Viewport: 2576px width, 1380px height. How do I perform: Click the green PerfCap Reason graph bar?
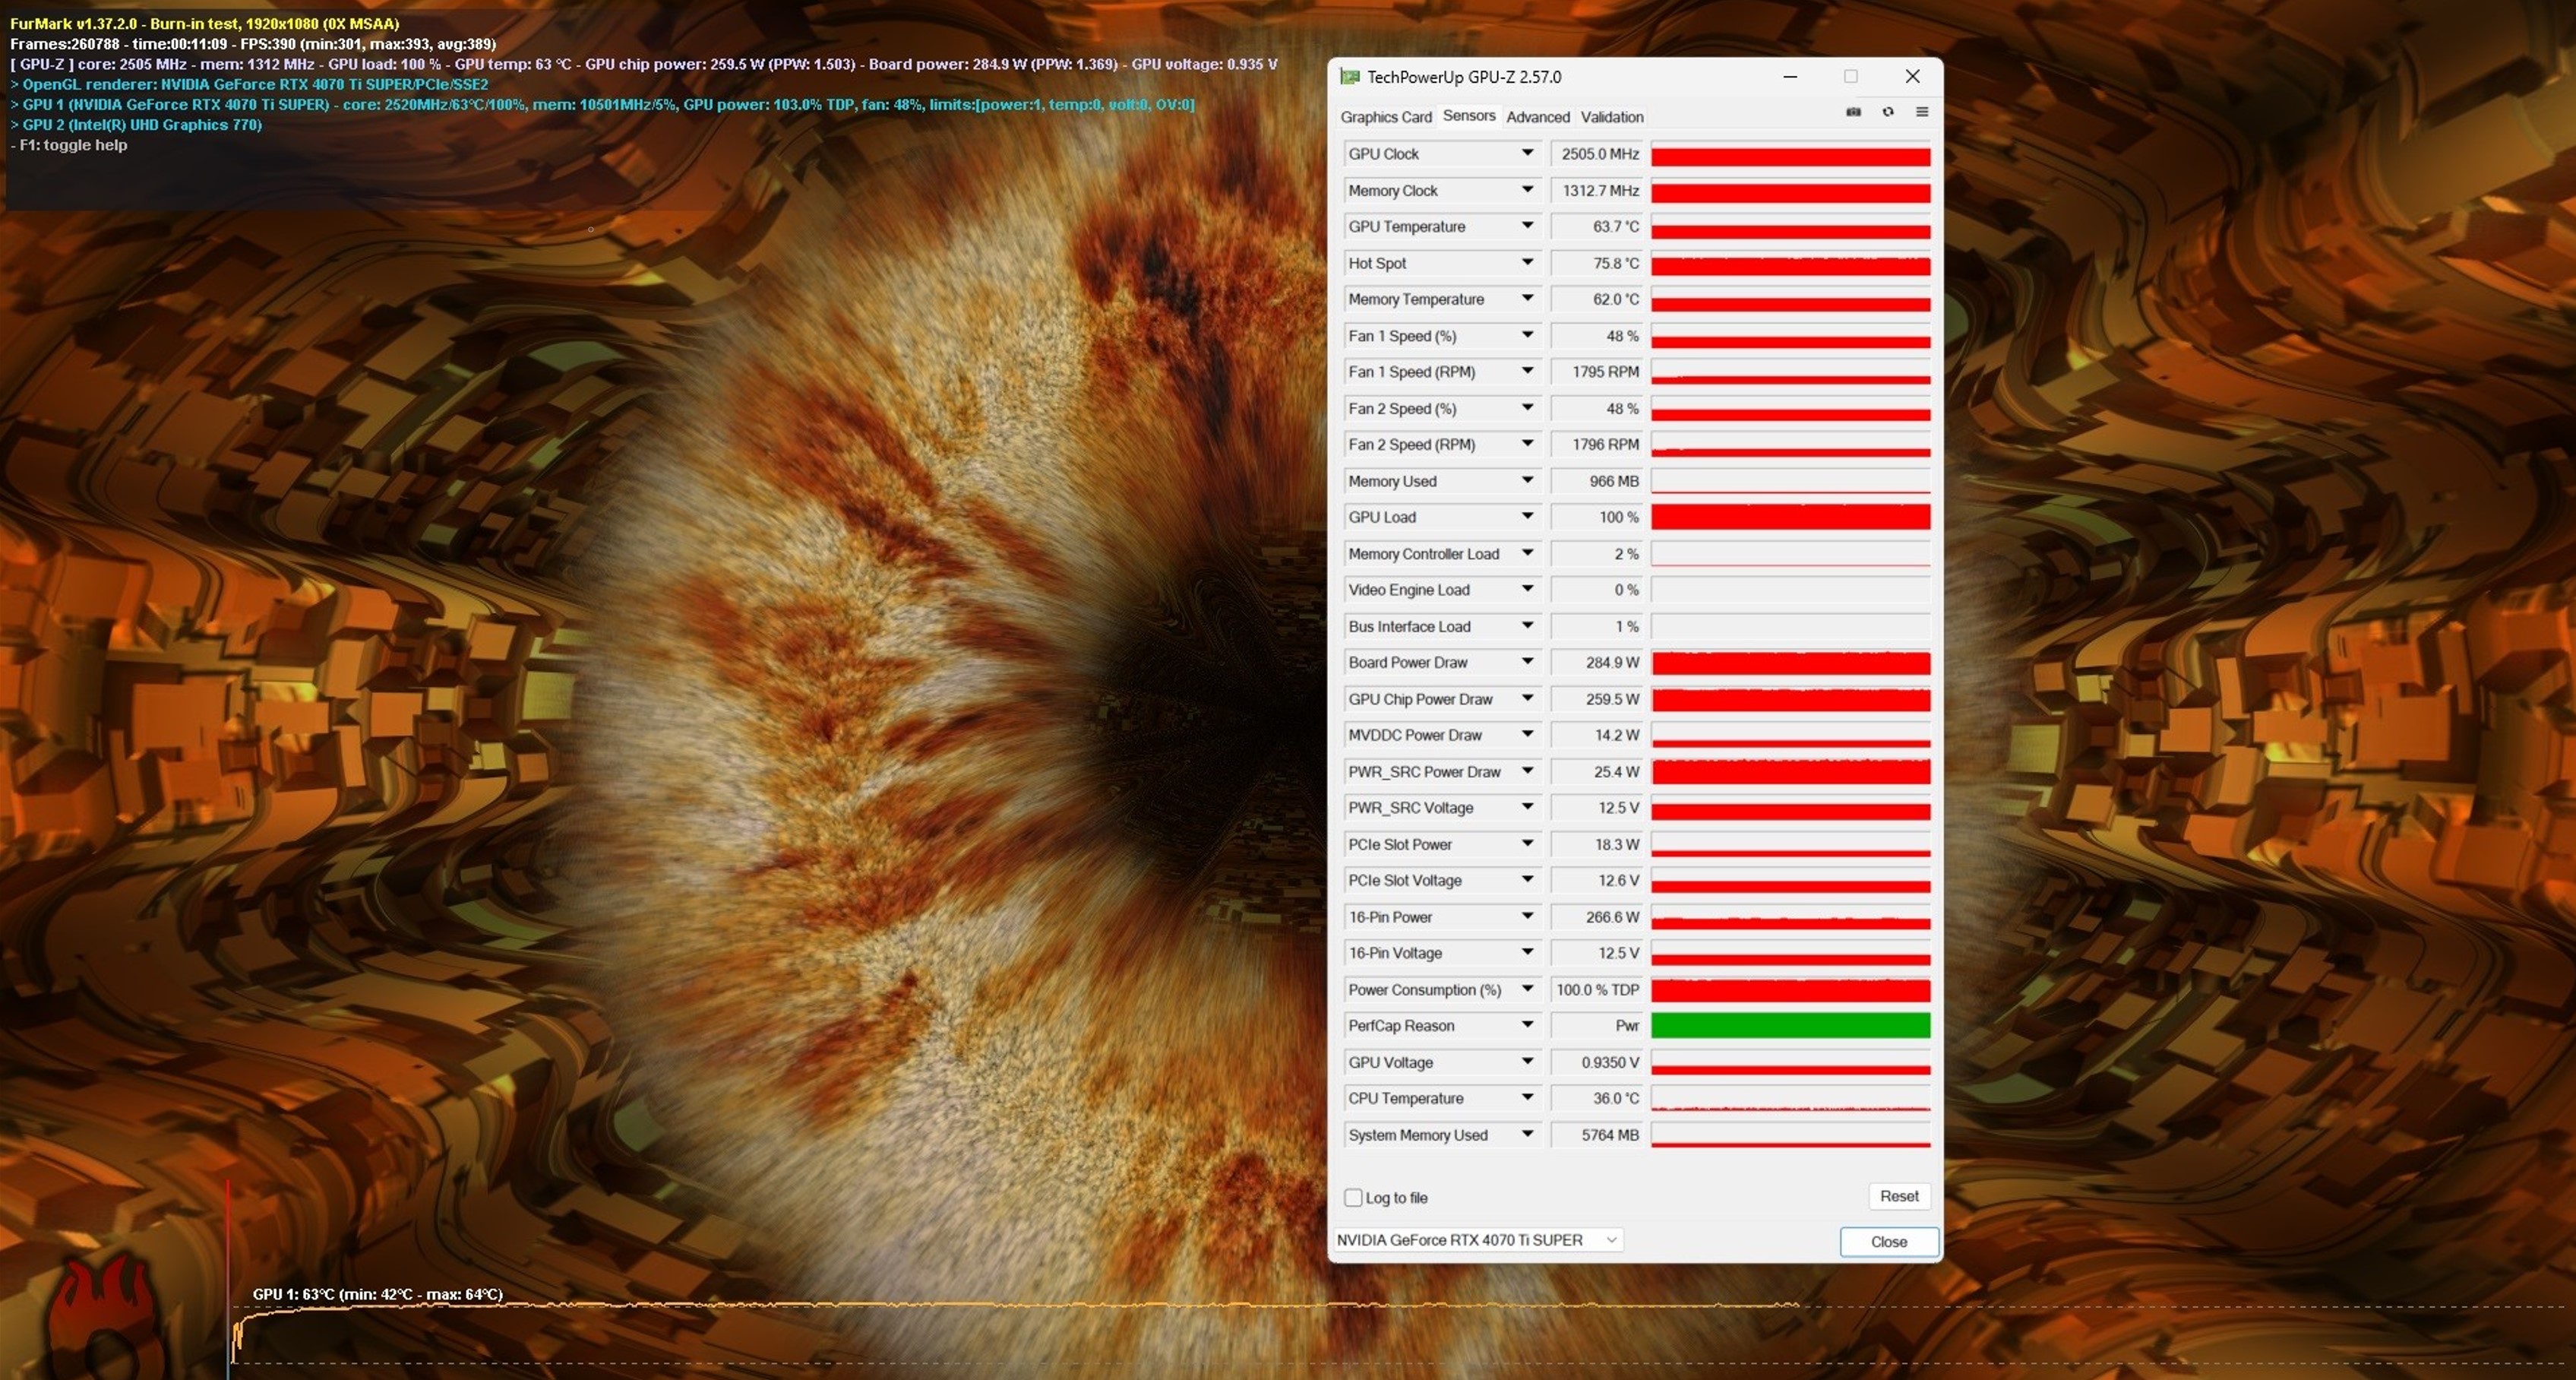click(x=1790, y=1025)
